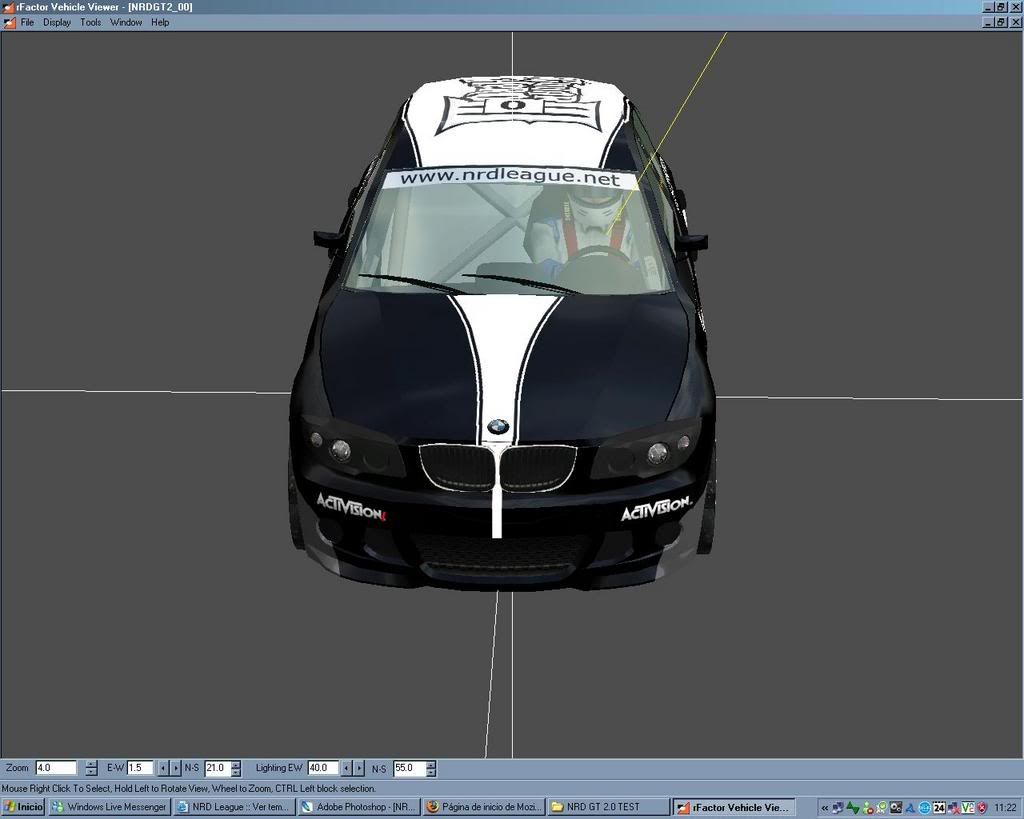This screenshot has height=819, width=1024.
Task: Switch to Adobe Photoshop in the taskbar
Action: tap(358, 807)
